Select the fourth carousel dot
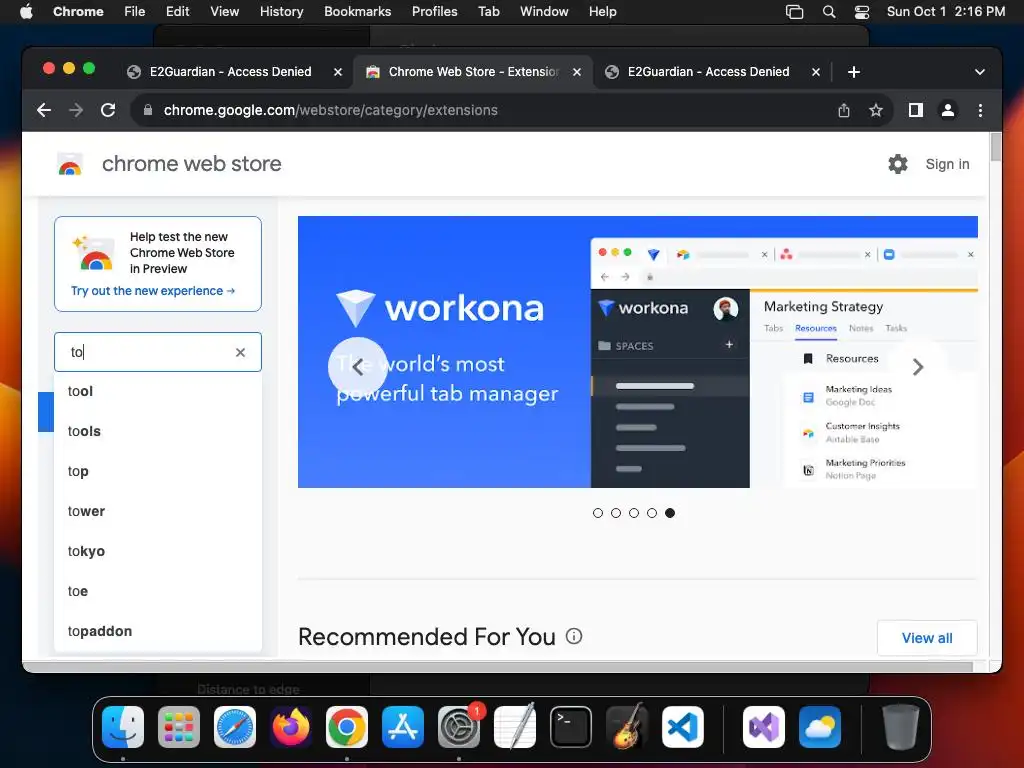This screenshot has height=768, width=1024. [x=652, y=513]
